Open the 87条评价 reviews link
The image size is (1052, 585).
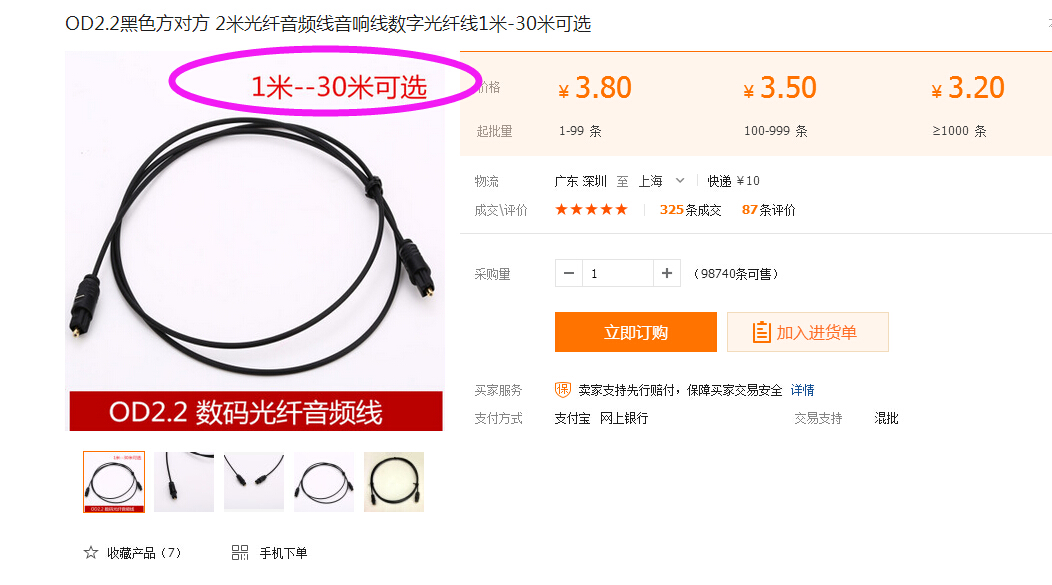click(x=769, y=210)
